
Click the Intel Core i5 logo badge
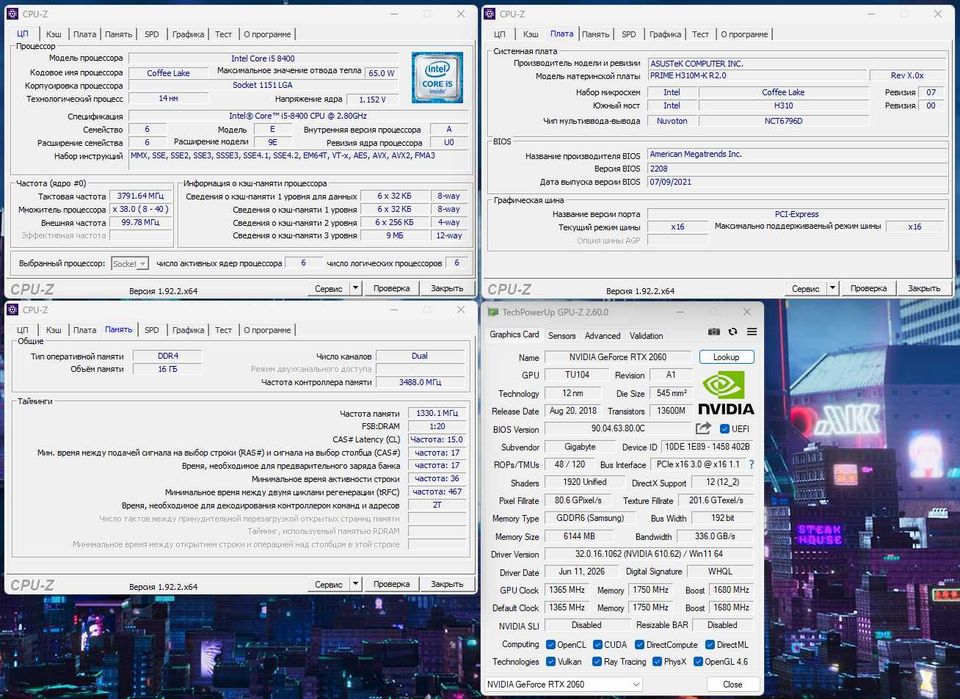click(437, 77)
